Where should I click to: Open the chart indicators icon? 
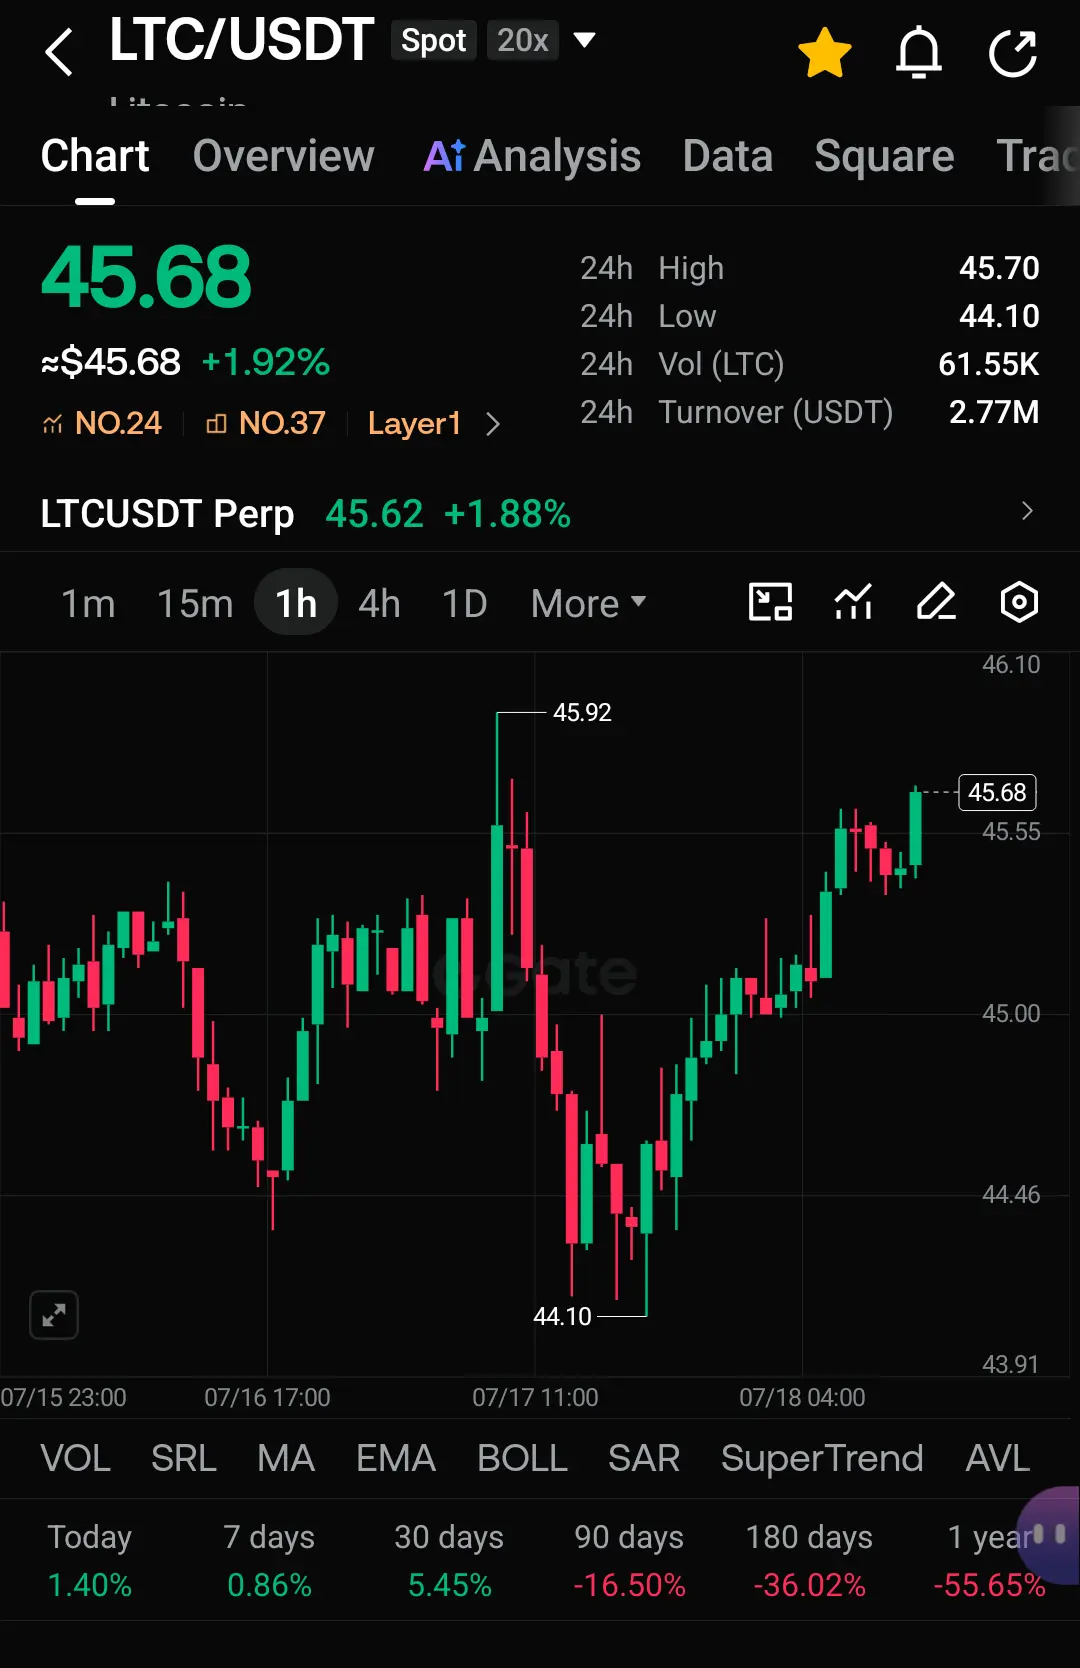pos(853,602)
